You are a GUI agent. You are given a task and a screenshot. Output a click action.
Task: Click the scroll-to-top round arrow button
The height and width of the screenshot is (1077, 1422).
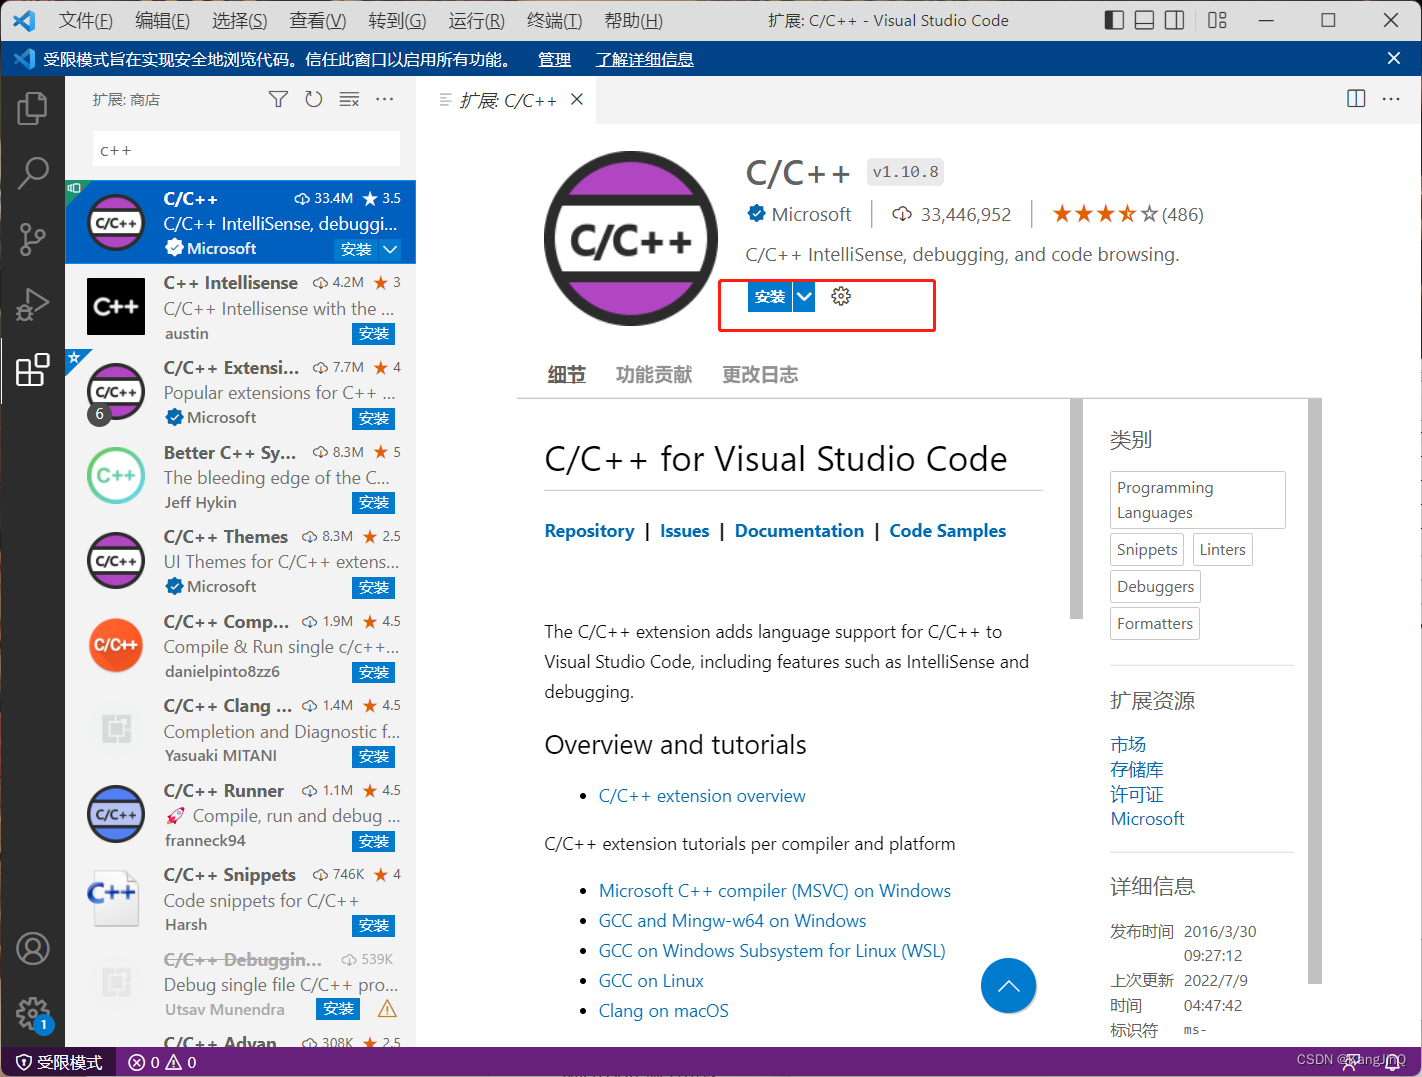[1008, 986]
